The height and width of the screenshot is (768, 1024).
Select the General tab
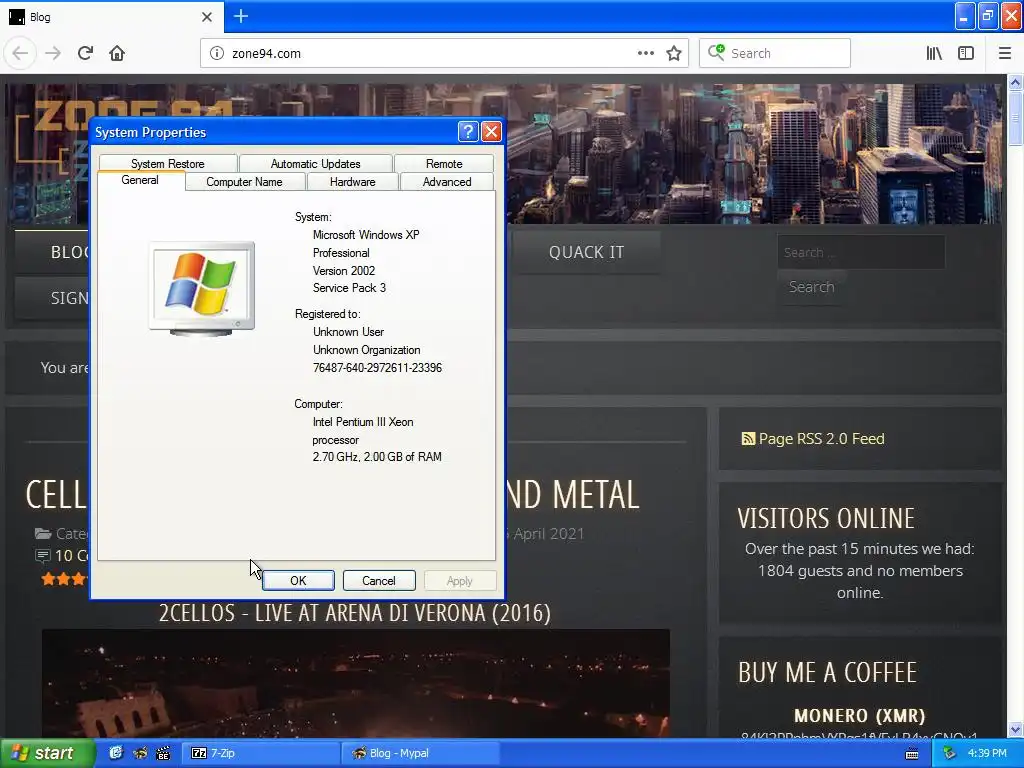(140, 180)
